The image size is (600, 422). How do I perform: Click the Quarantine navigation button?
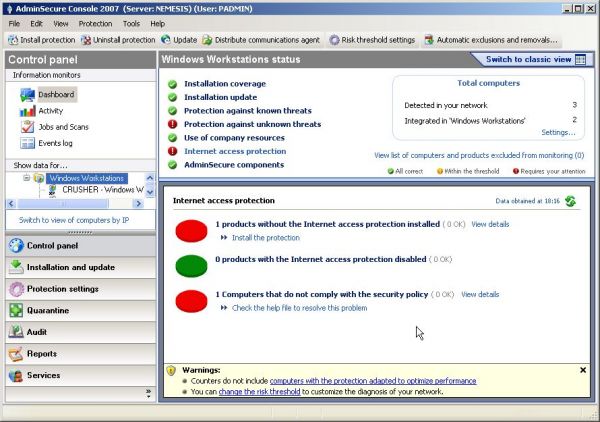(81, 310)
